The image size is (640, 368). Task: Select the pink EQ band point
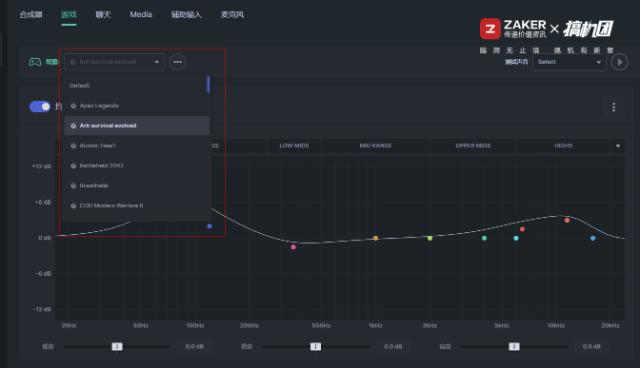pyautogui.click(x=293, y=247)
